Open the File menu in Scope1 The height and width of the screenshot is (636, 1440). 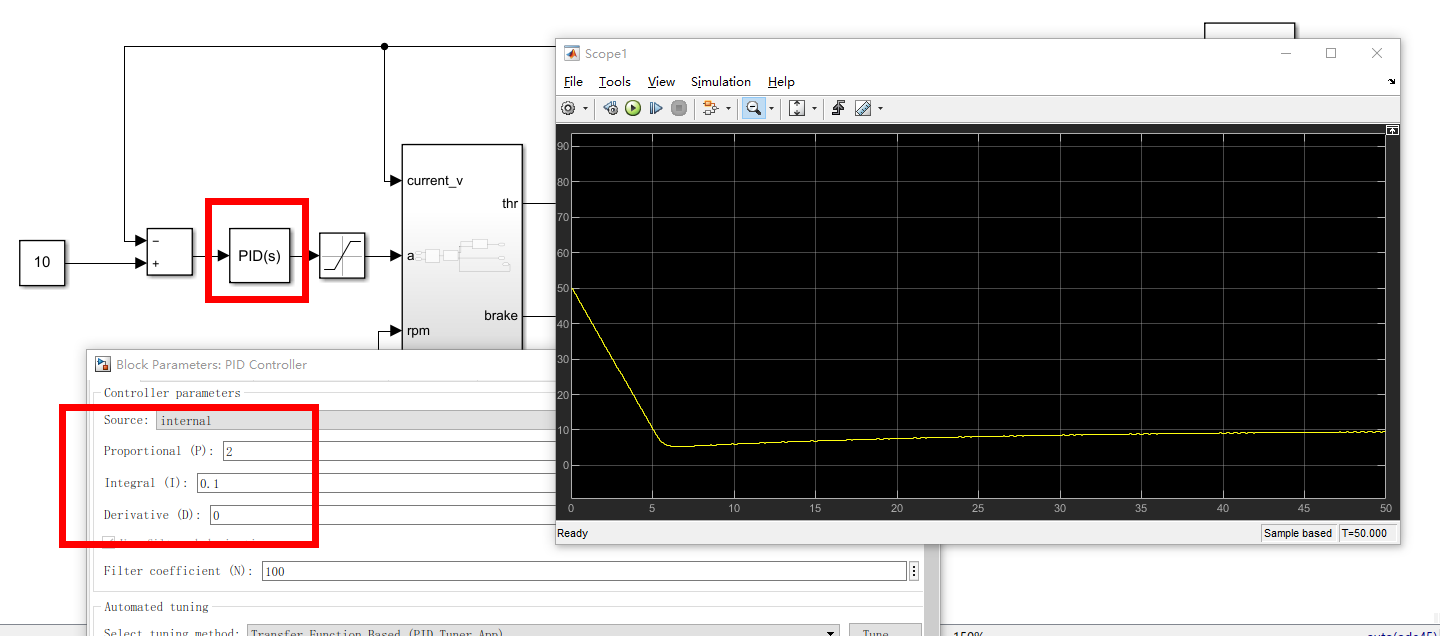[x=573, y=82]
